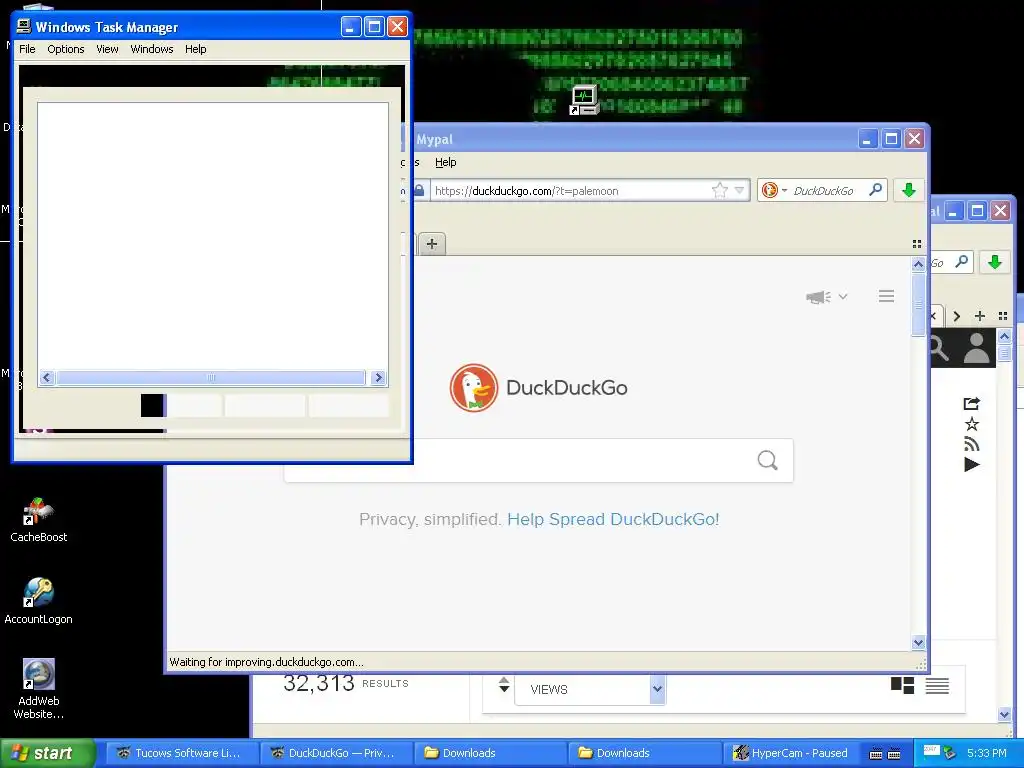
Task: Open Windows menu in Task Manager
Action: [x=152, y=49]
